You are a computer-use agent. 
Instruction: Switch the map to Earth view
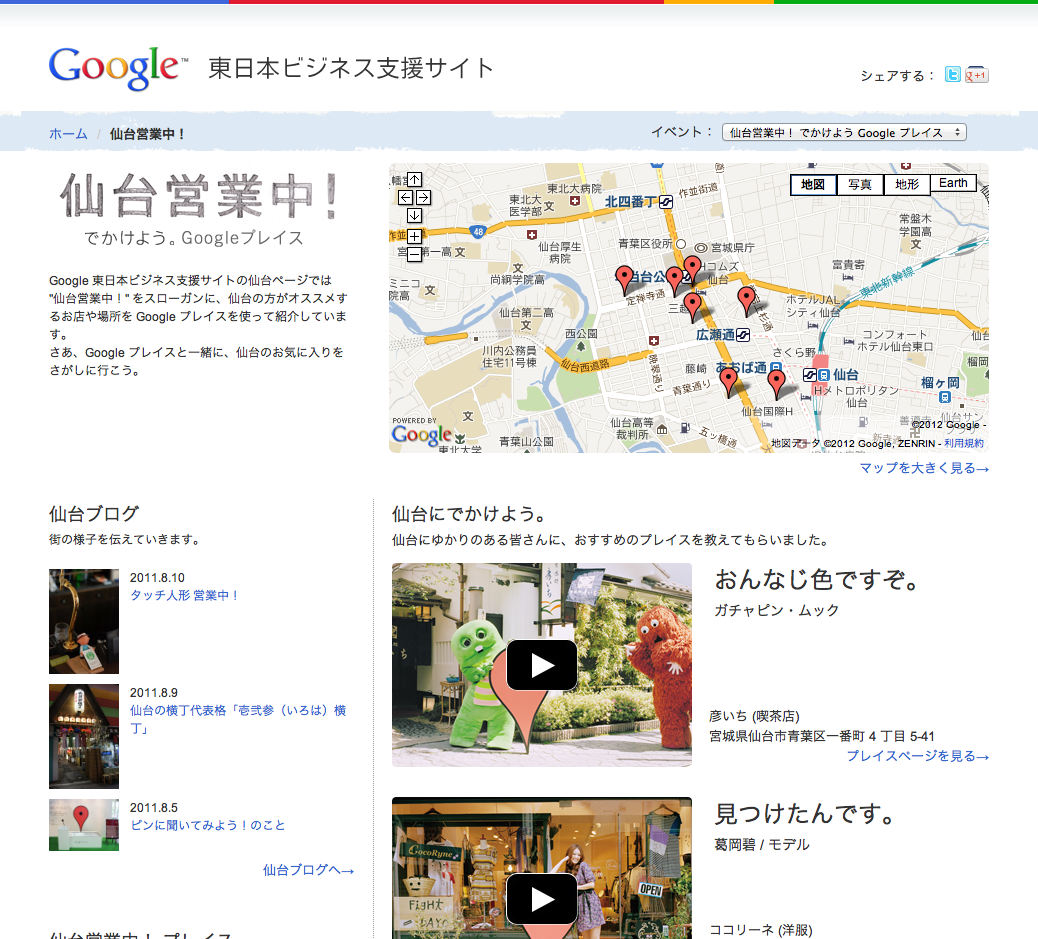point(953,183)
